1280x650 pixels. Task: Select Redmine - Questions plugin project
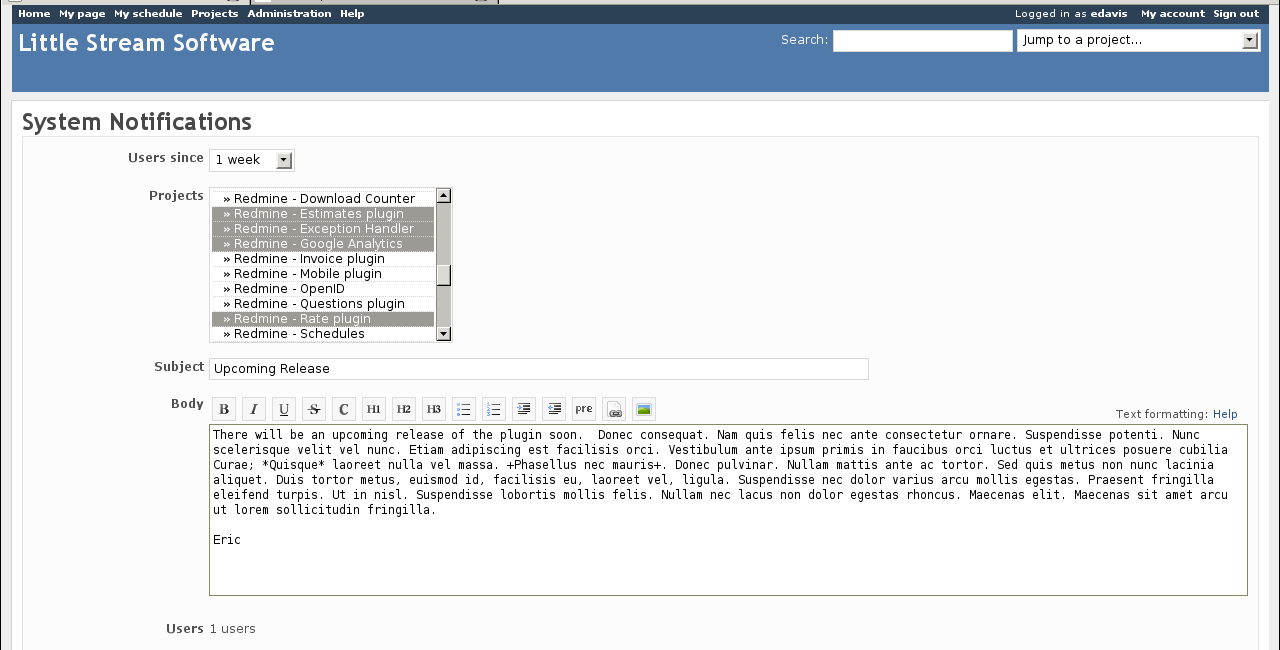pyautogui.click(x=323, y=304)
